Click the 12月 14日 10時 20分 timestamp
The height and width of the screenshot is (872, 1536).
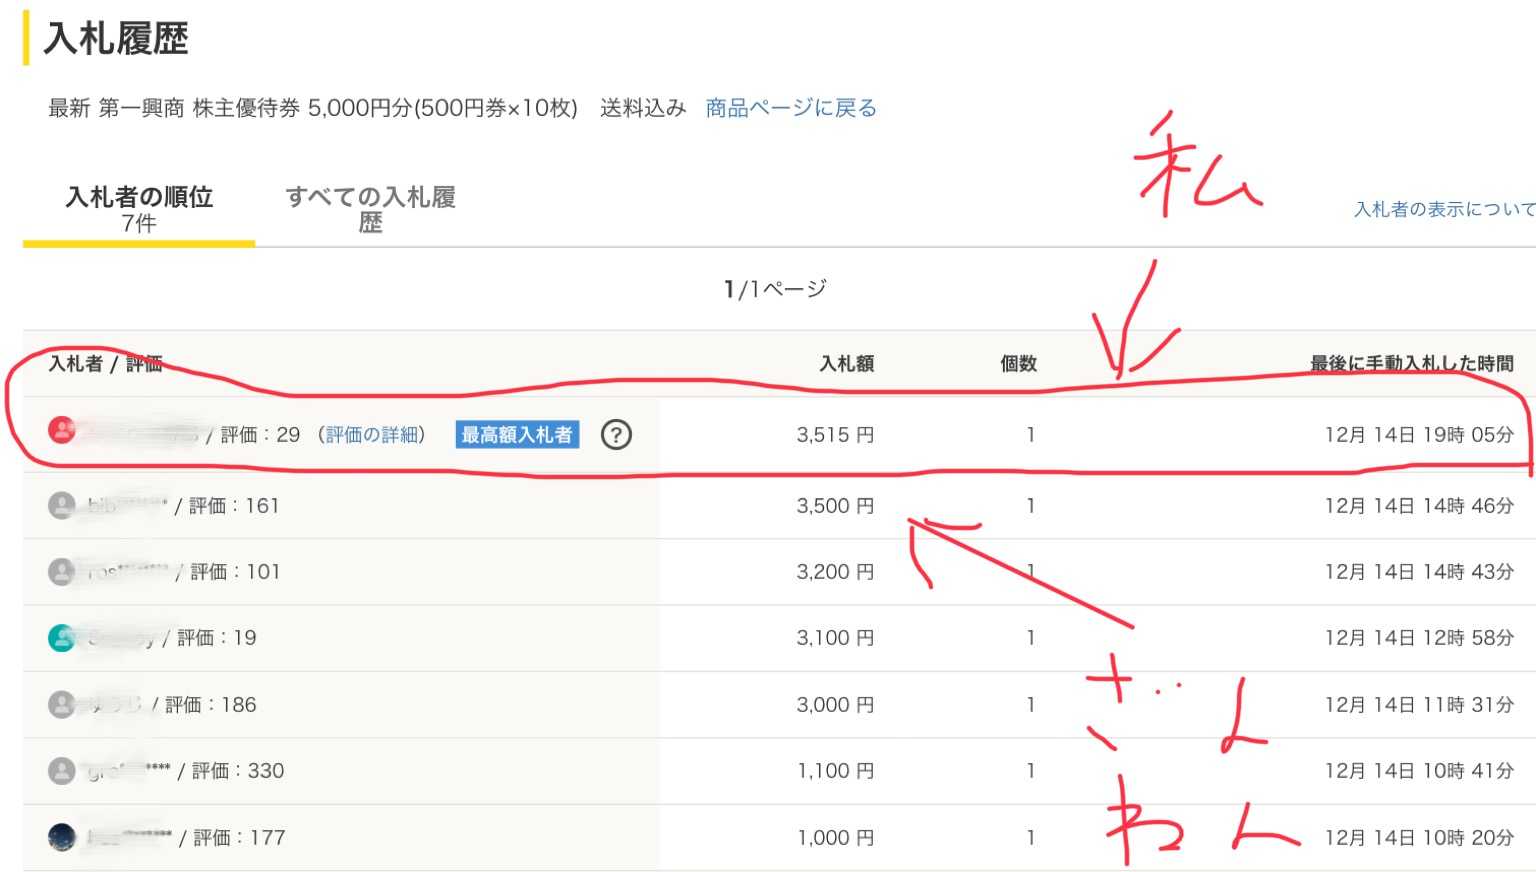[x=1419, y=837]
